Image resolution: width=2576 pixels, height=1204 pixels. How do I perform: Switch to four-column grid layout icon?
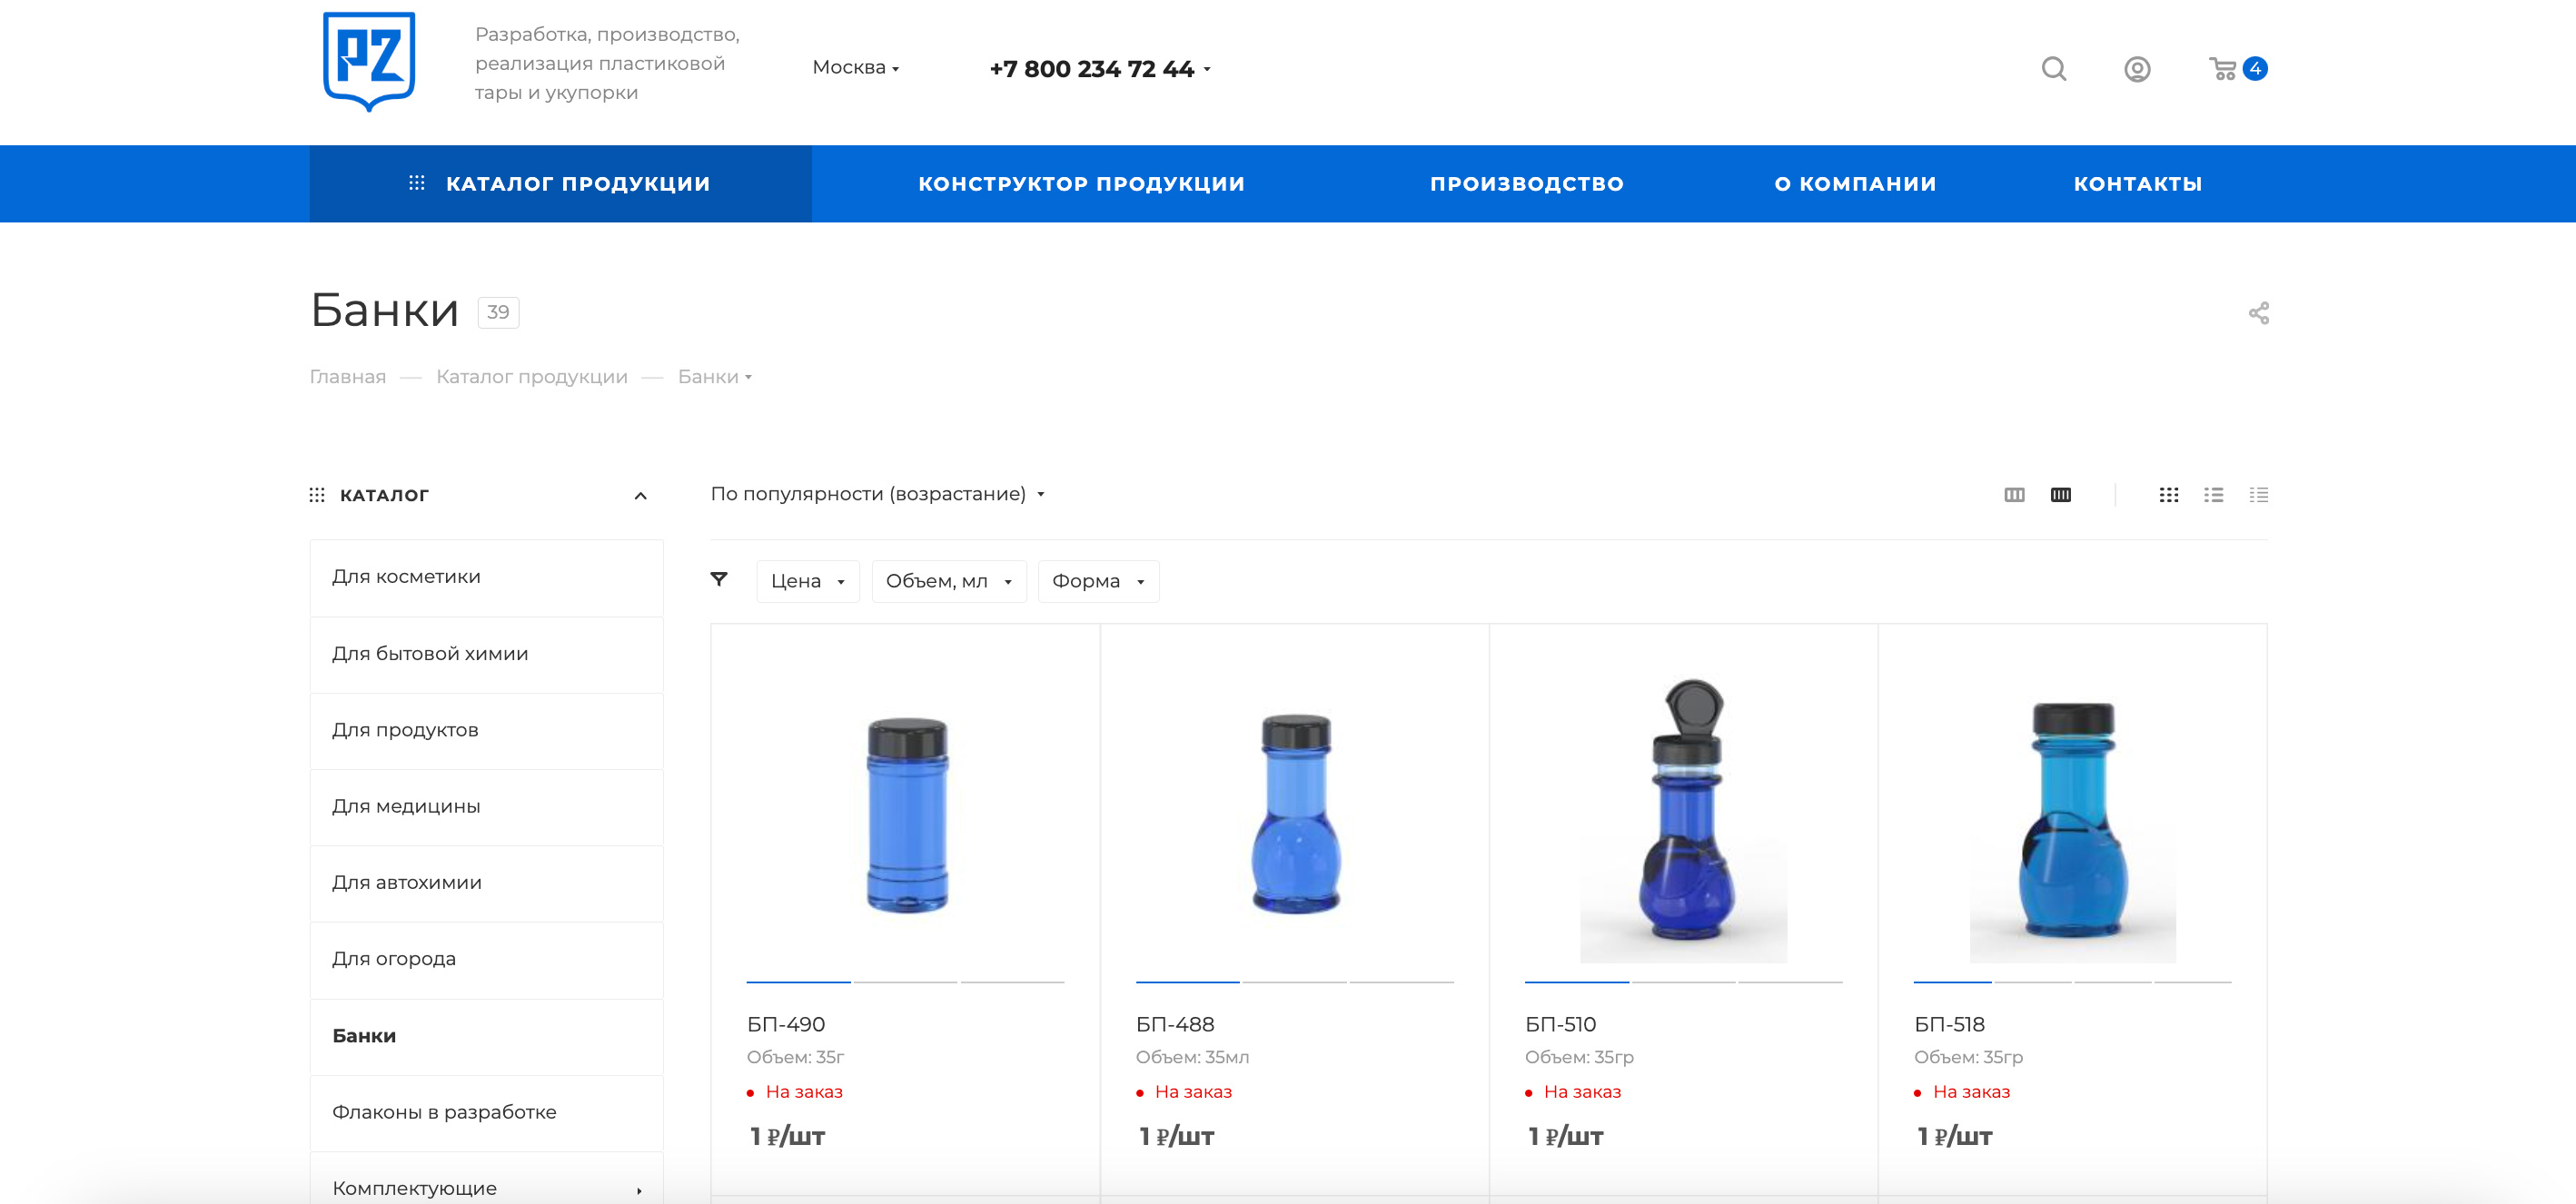[x=2060, y=495]
